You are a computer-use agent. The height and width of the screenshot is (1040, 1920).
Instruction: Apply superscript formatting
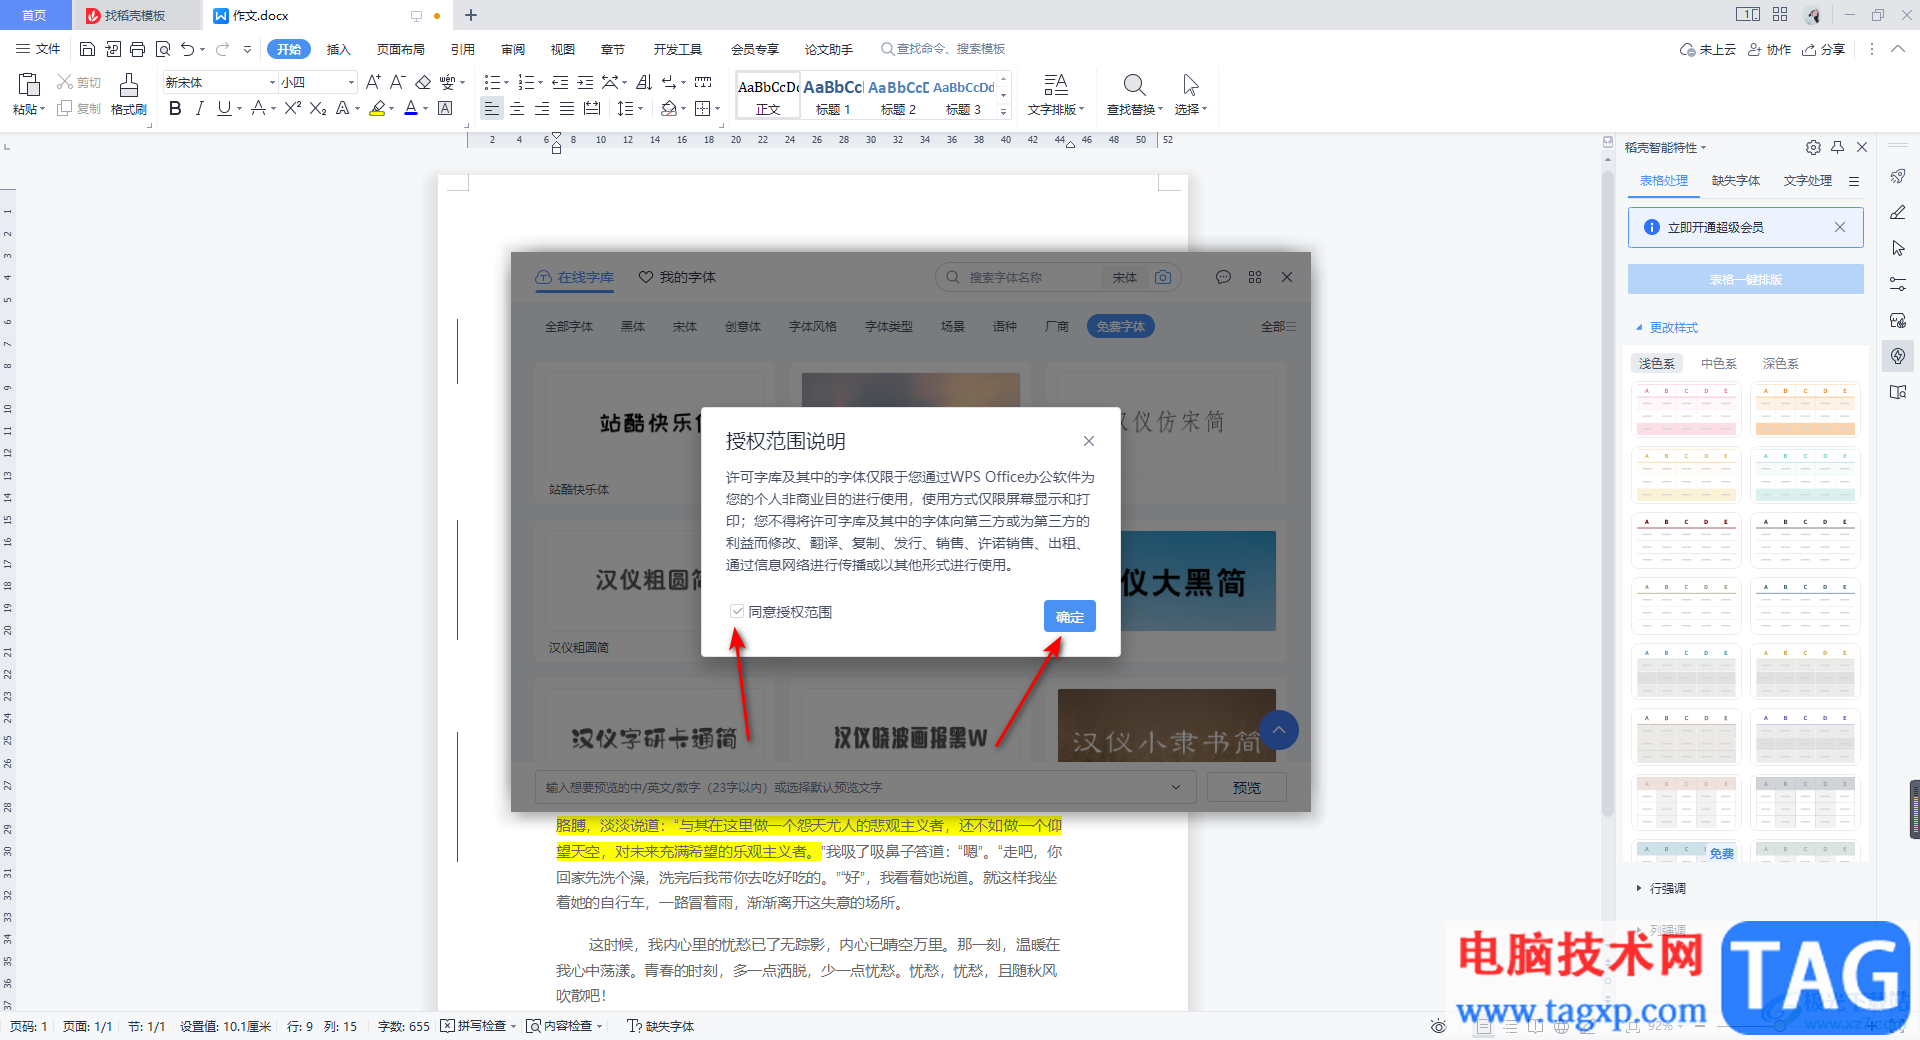click(292, 108)
